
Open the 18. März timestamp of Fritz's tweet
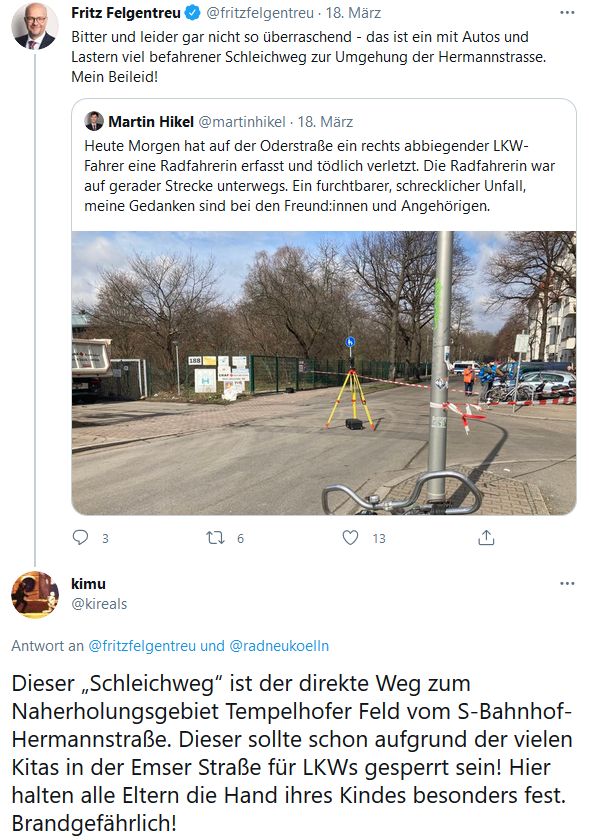click(353, 13)
